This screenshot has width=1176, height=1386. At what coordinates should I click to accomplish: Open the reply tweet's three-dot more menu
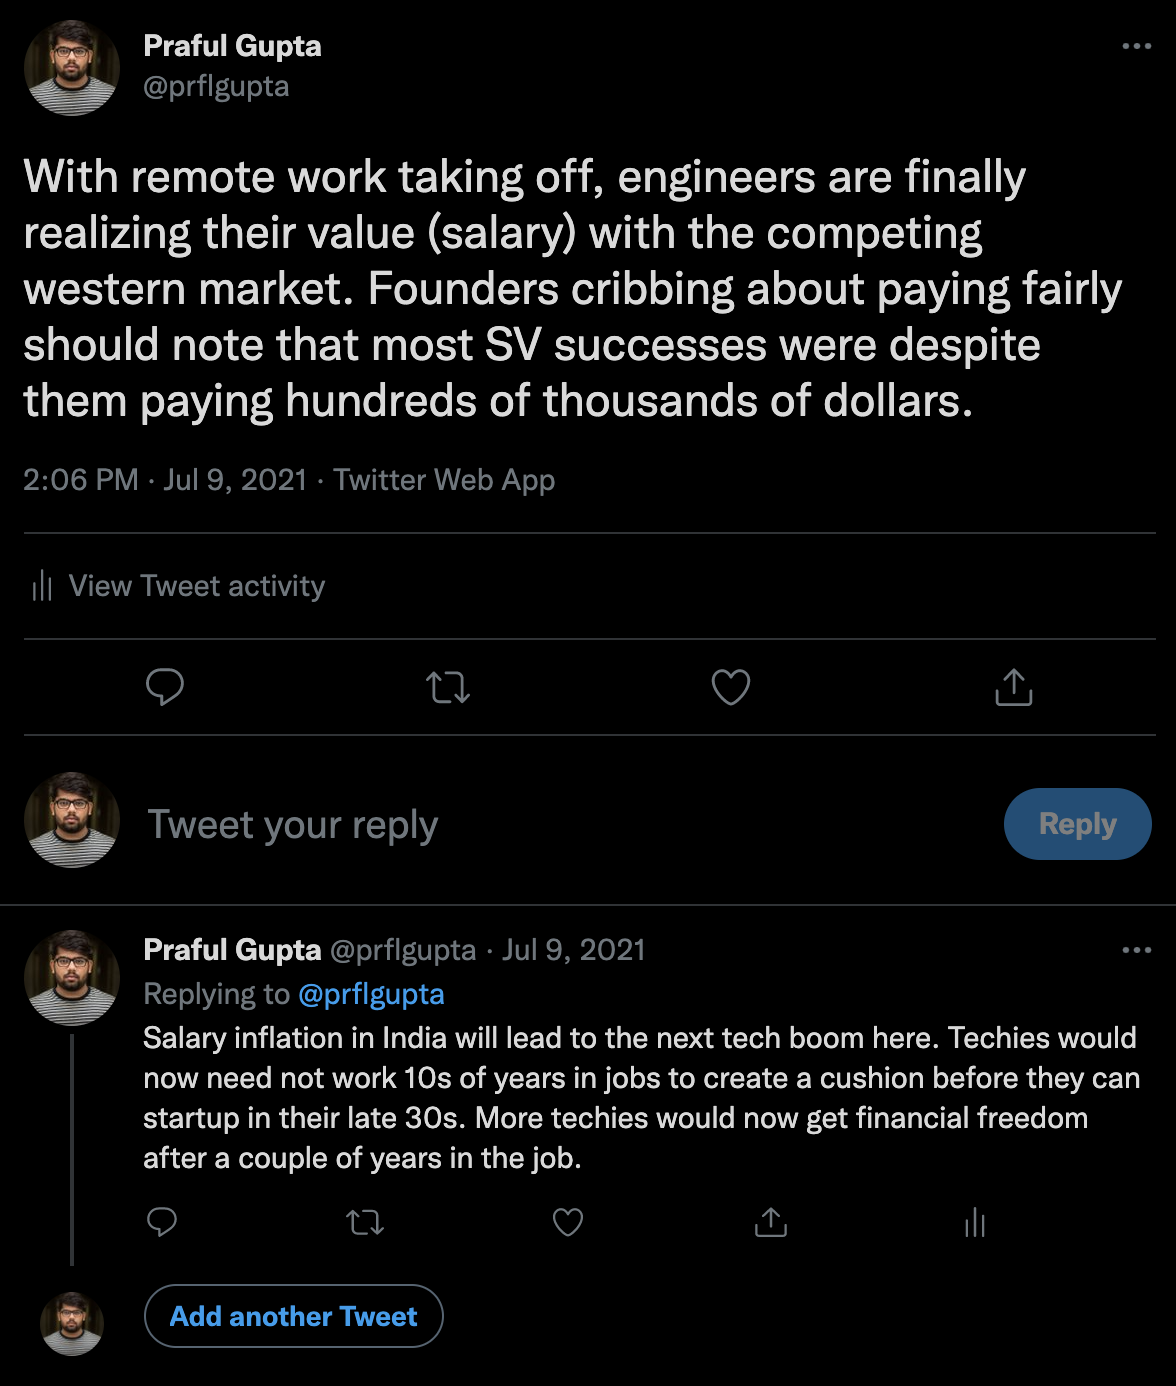1136,950
